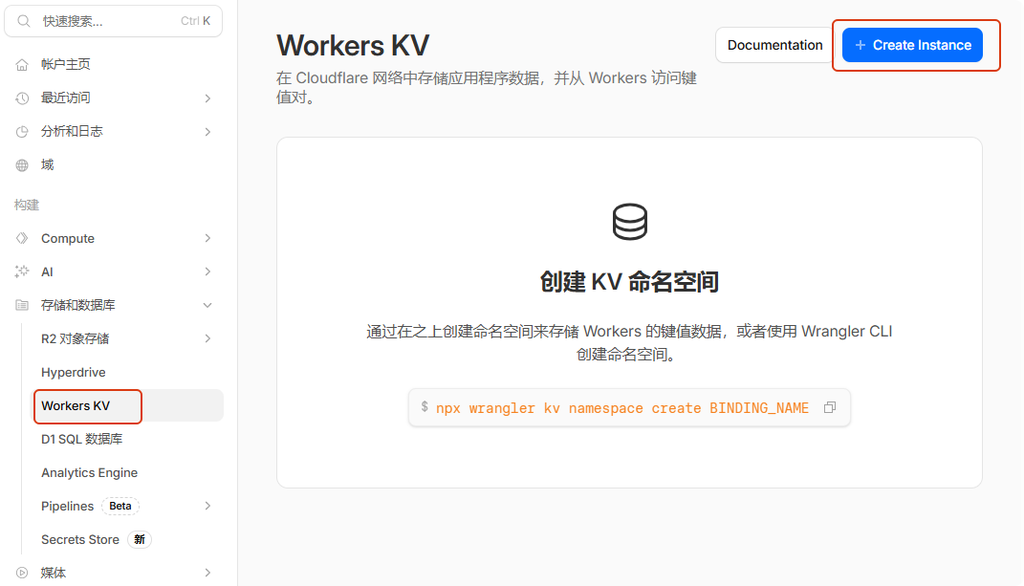
Task: Expand the AI section chevron
Action: click(208, 272)
